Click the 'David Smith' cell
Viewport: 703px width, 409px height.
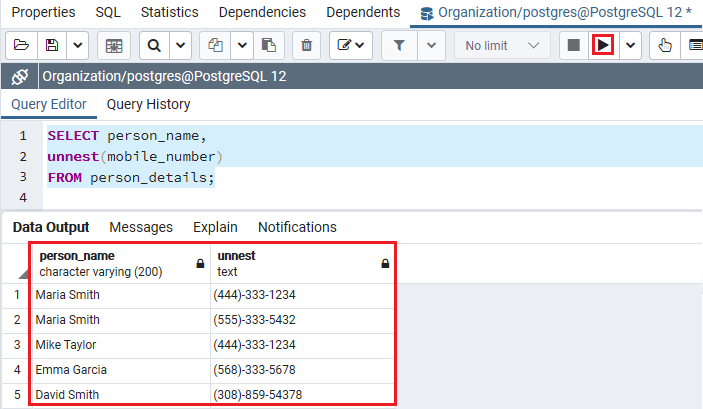(121, 395)
